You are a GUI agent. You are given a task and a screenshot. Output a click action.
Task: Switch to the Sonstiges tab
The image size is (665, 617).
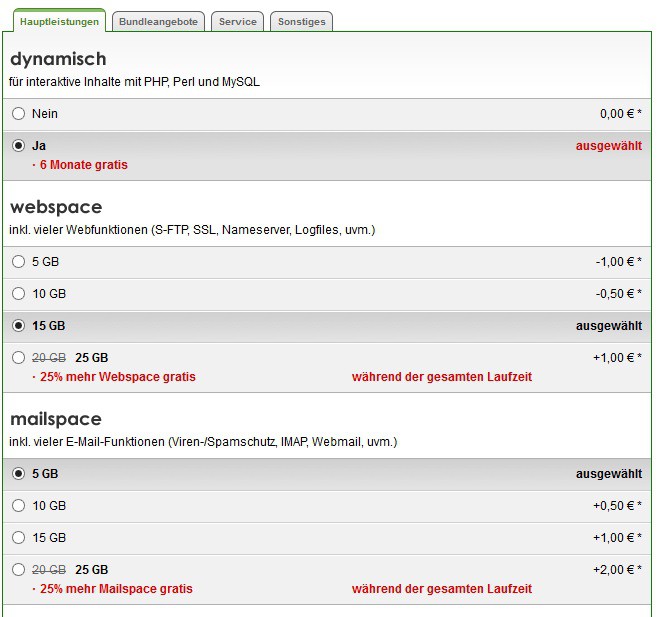pos(301,21)
